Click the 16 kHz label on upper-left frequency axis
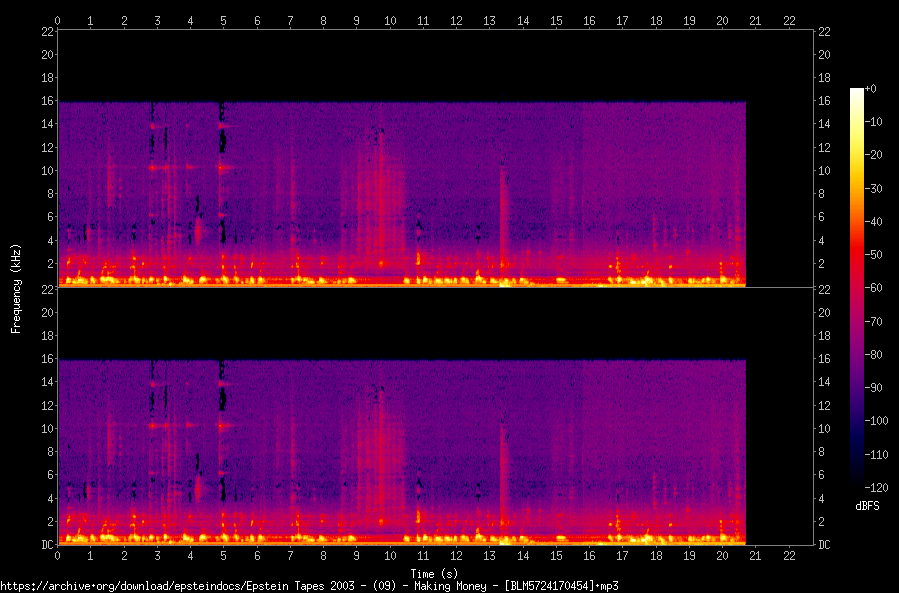Screen dimensions: 899x593 (x=46, y=101)
